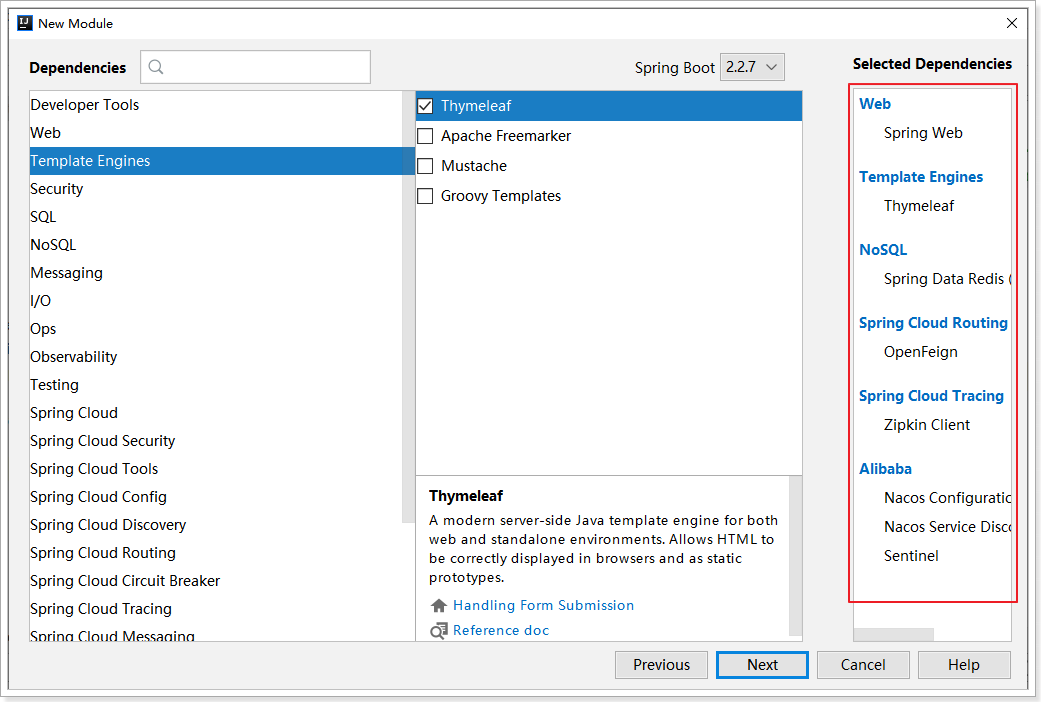Click the IntelliJ logo in title bar
This screenshot has height=702, width=1041.
coord(25,23)
